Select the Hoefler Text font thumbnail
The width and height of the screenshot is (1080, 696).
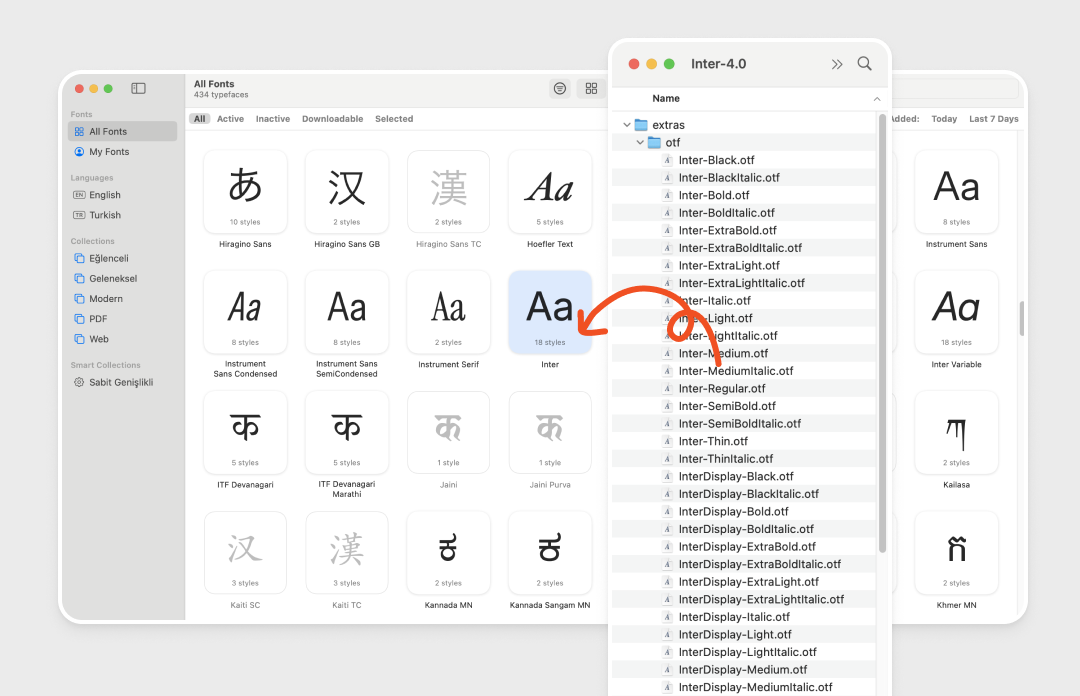coord(549,192)
